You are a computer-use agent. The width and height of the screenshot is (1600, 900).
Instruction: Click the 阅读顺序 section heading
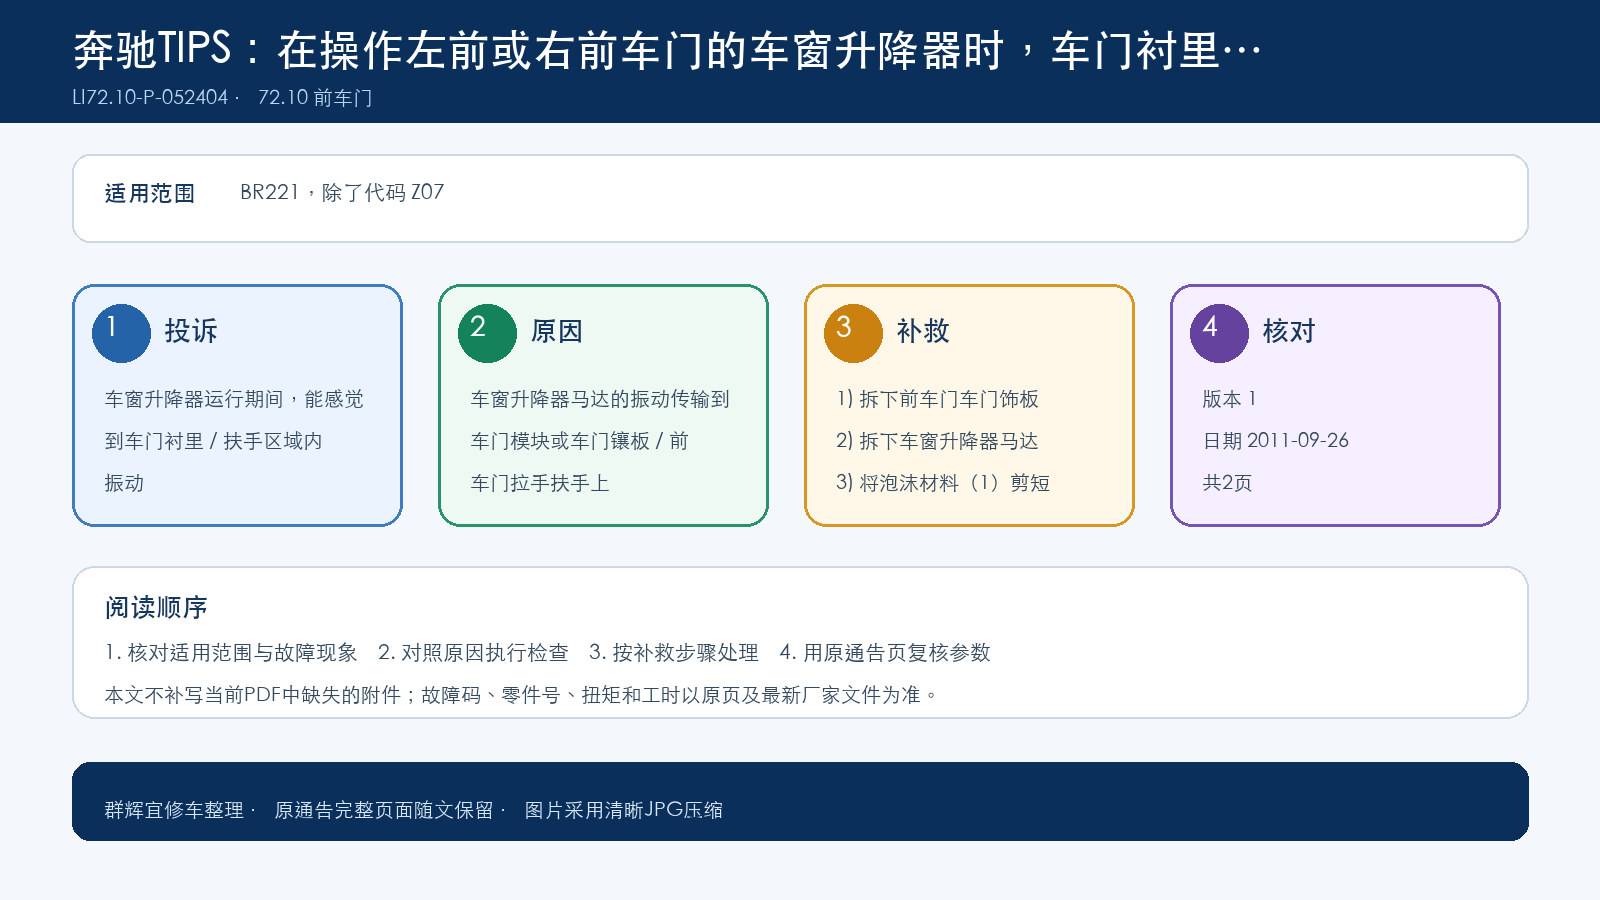[156, 607]
